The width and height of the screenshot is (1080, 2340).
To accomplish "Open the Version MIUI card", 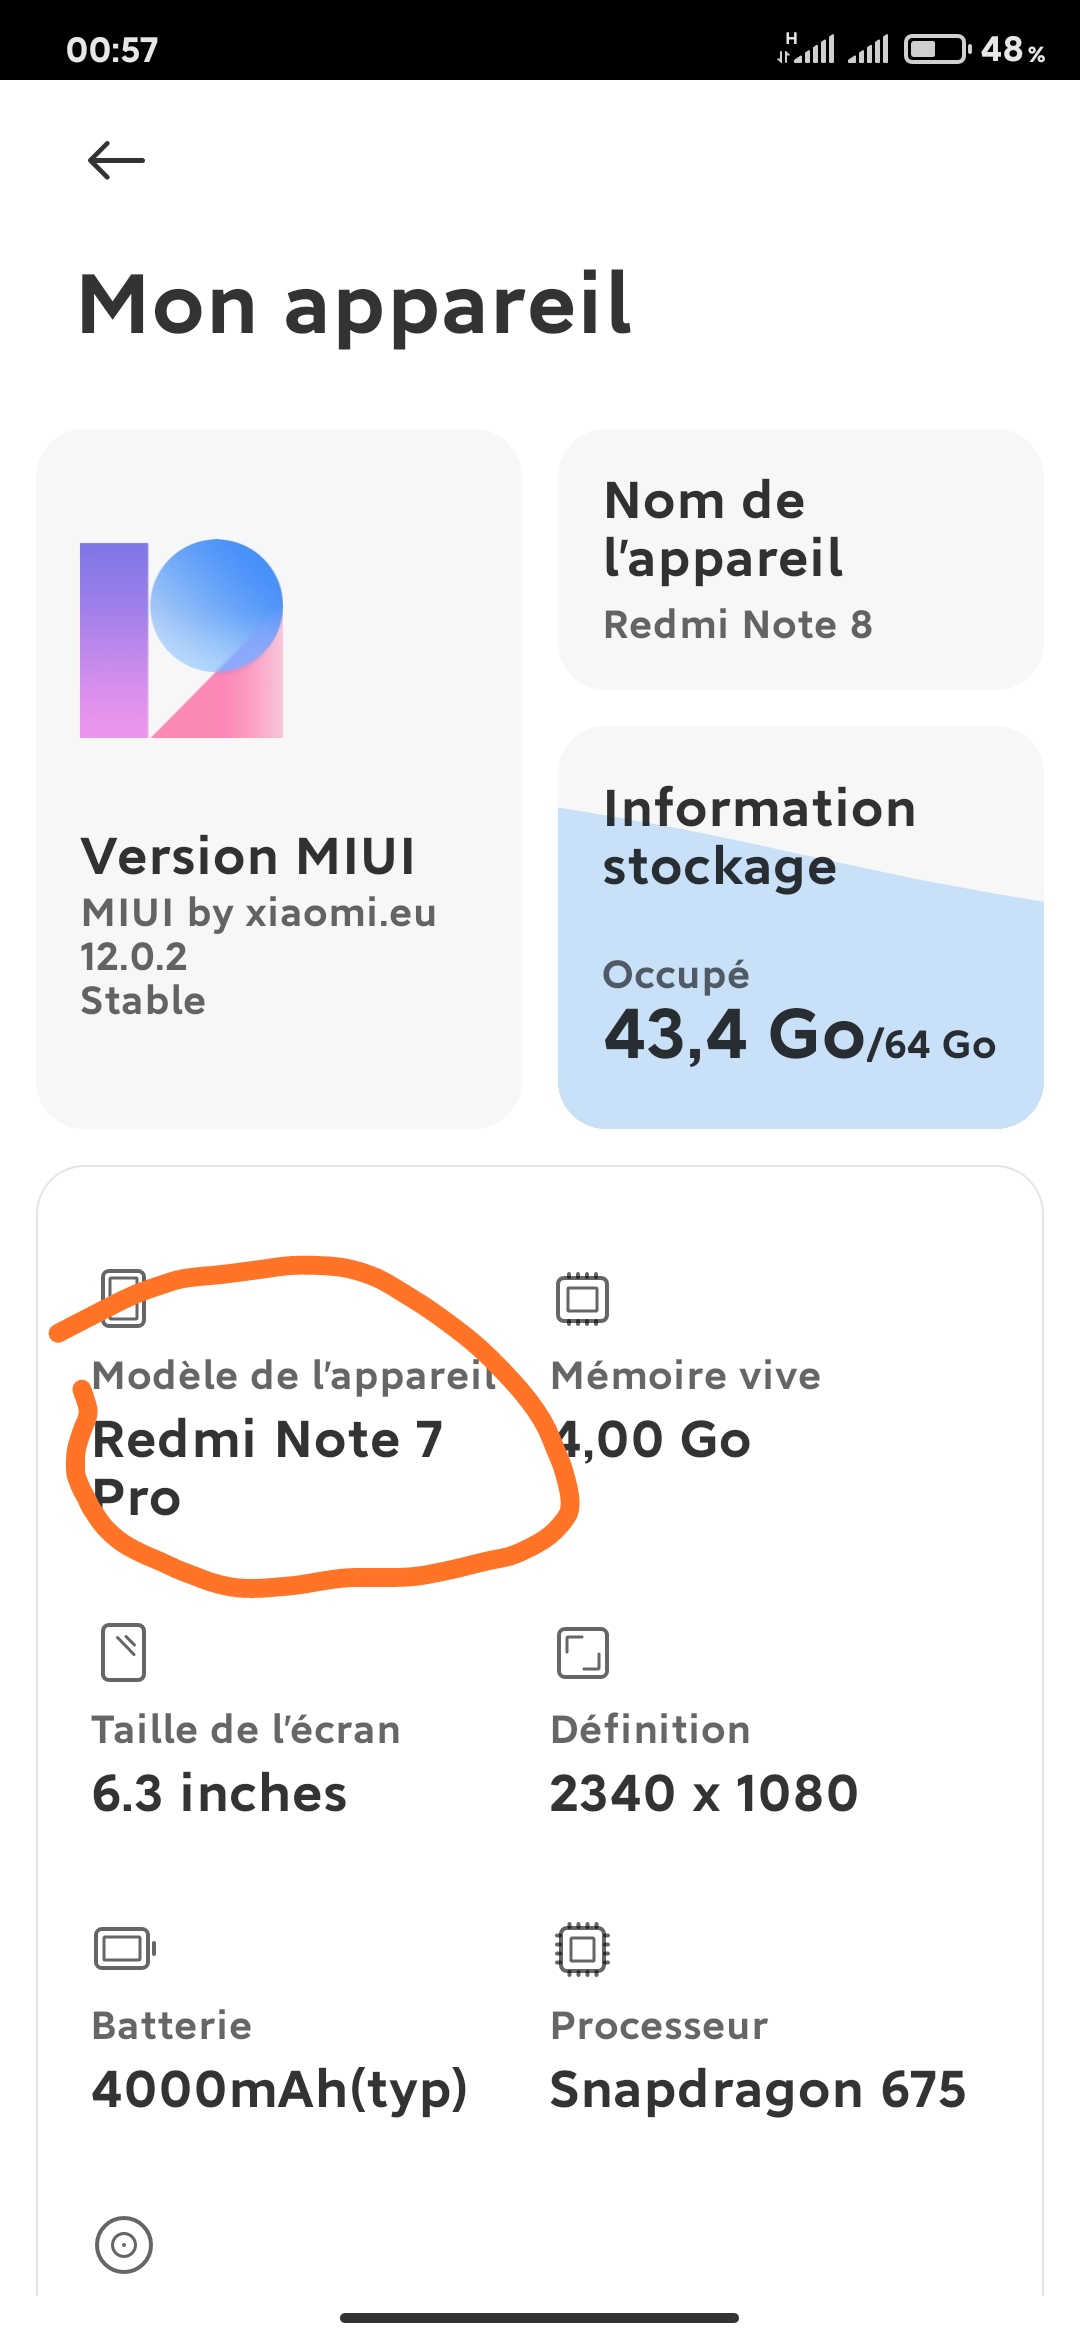I will [x=279, y=779].
